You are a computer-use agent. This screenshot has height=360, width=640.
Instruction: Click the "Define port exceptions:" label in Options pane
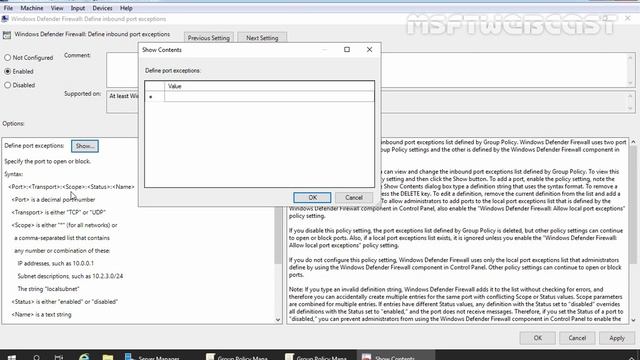[34, 146]
